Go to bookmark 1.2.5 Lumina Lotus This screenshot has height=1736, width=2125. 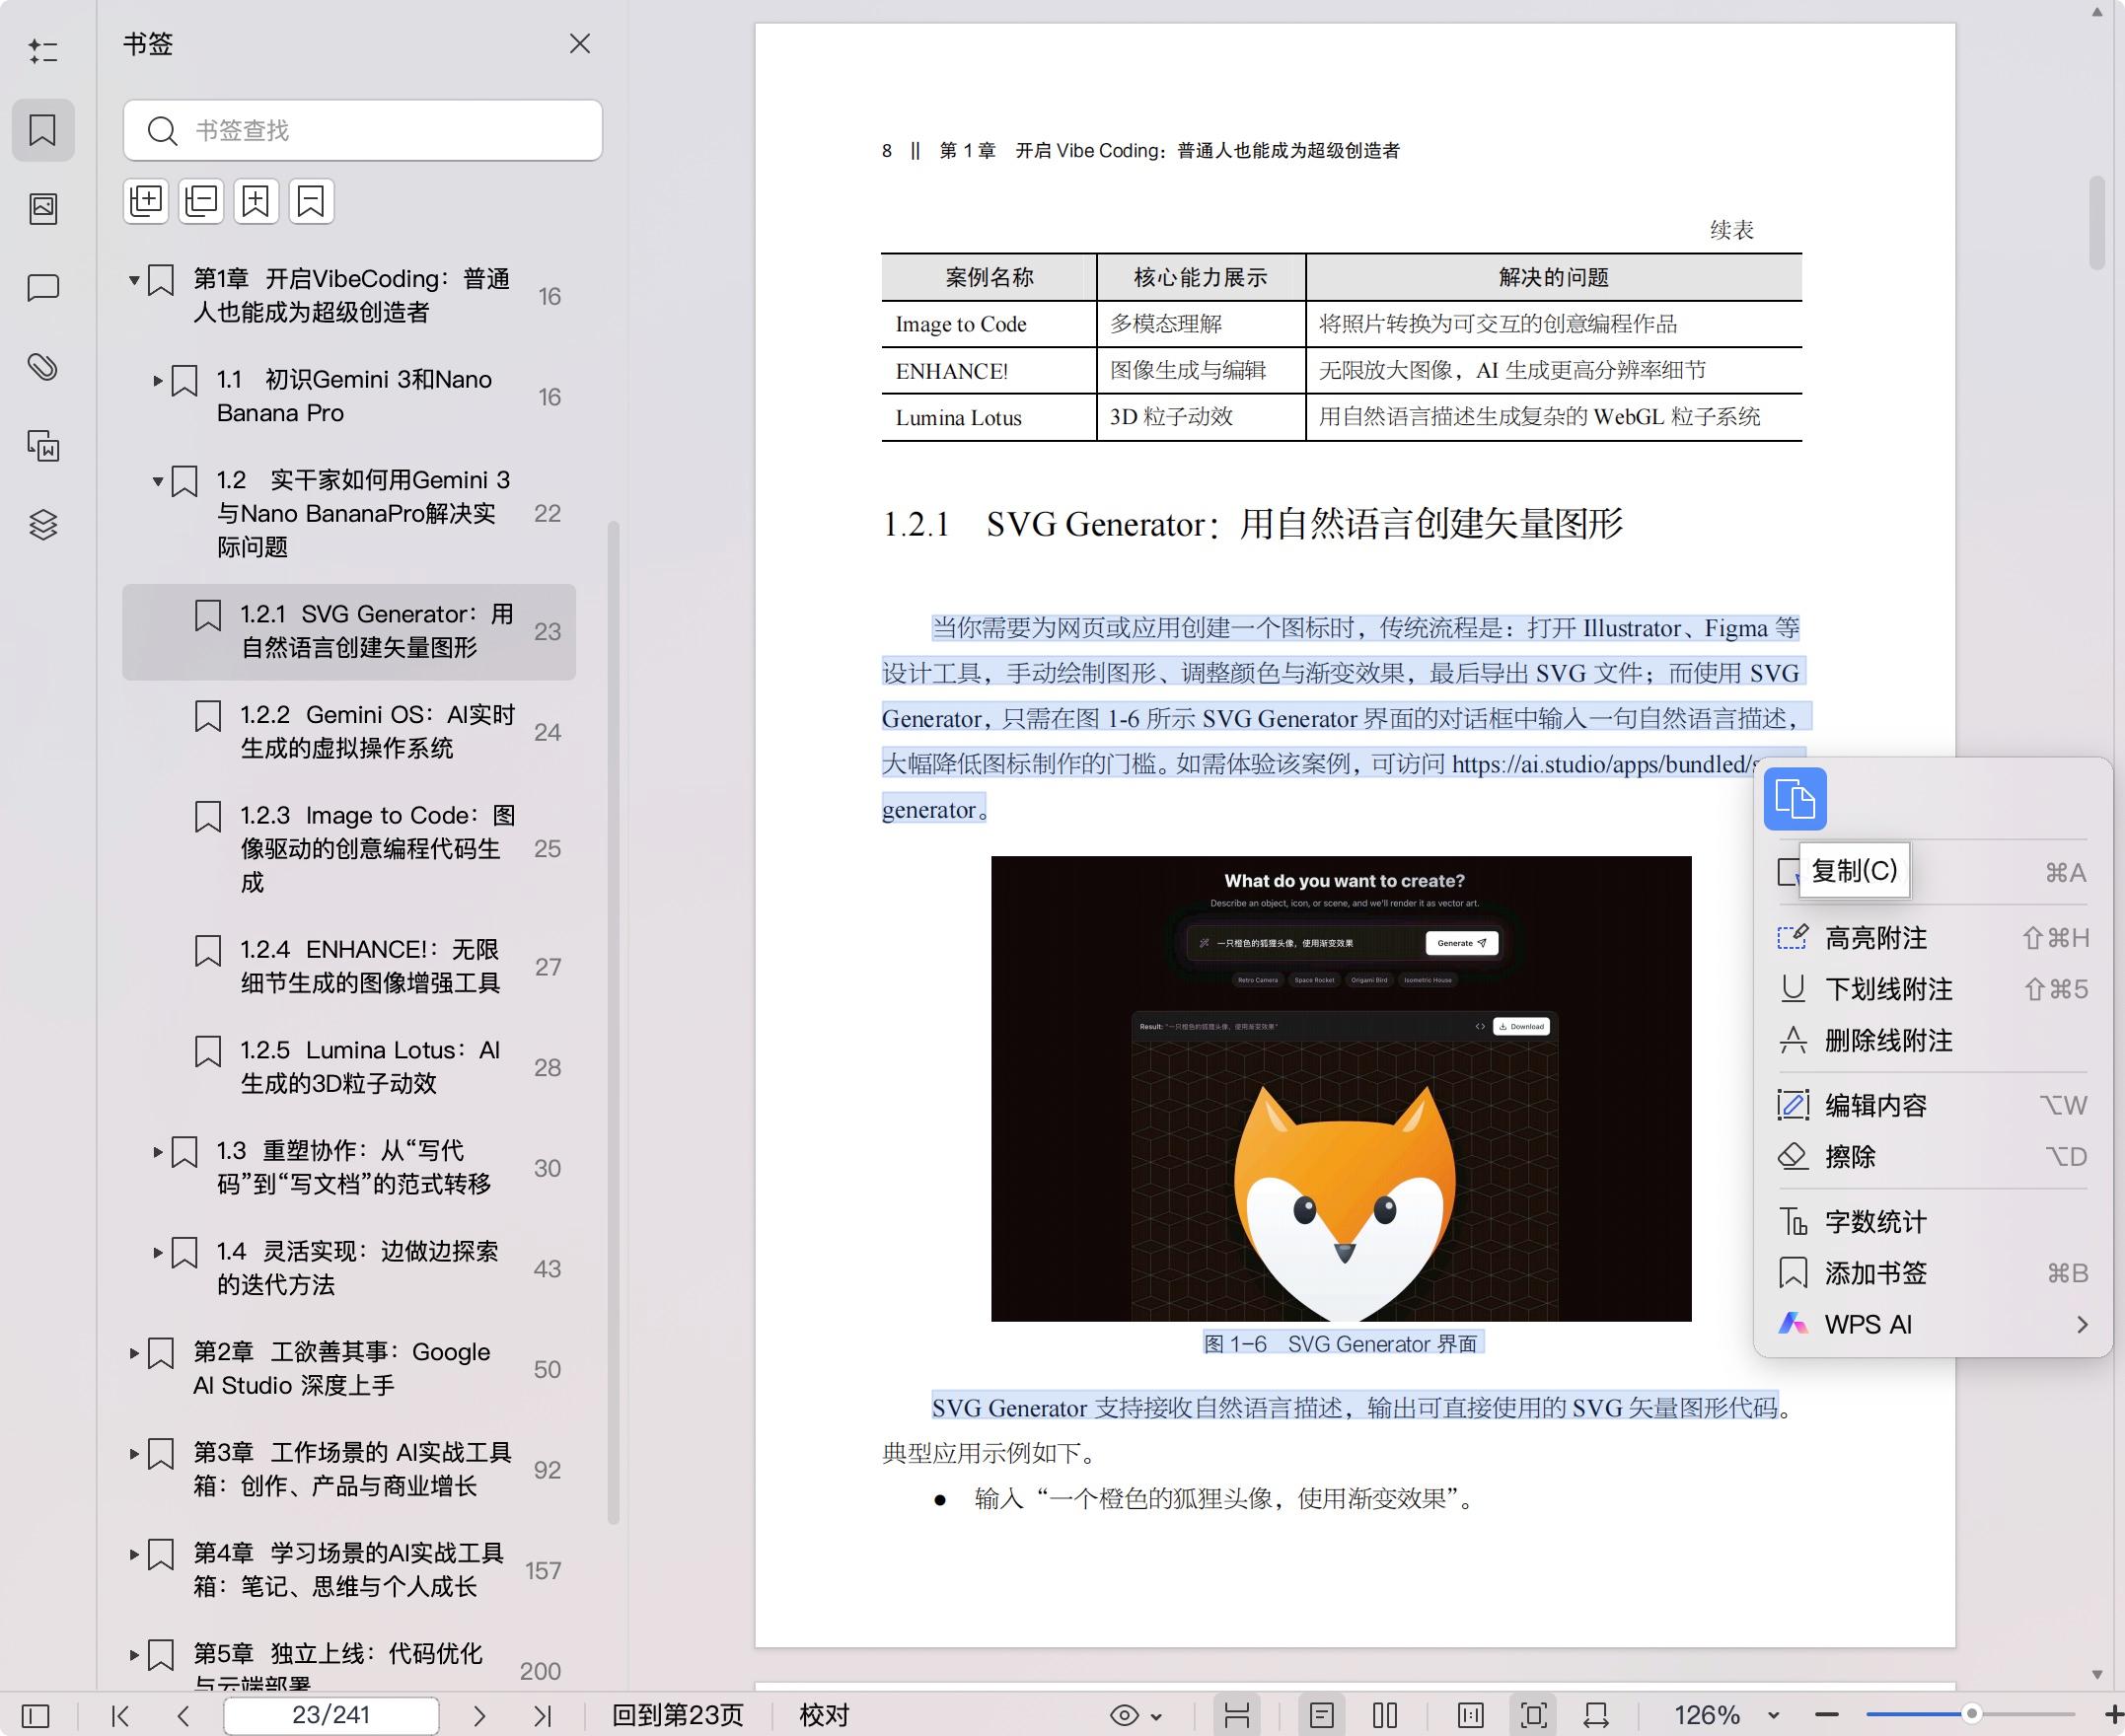[x=349, y=1067]
